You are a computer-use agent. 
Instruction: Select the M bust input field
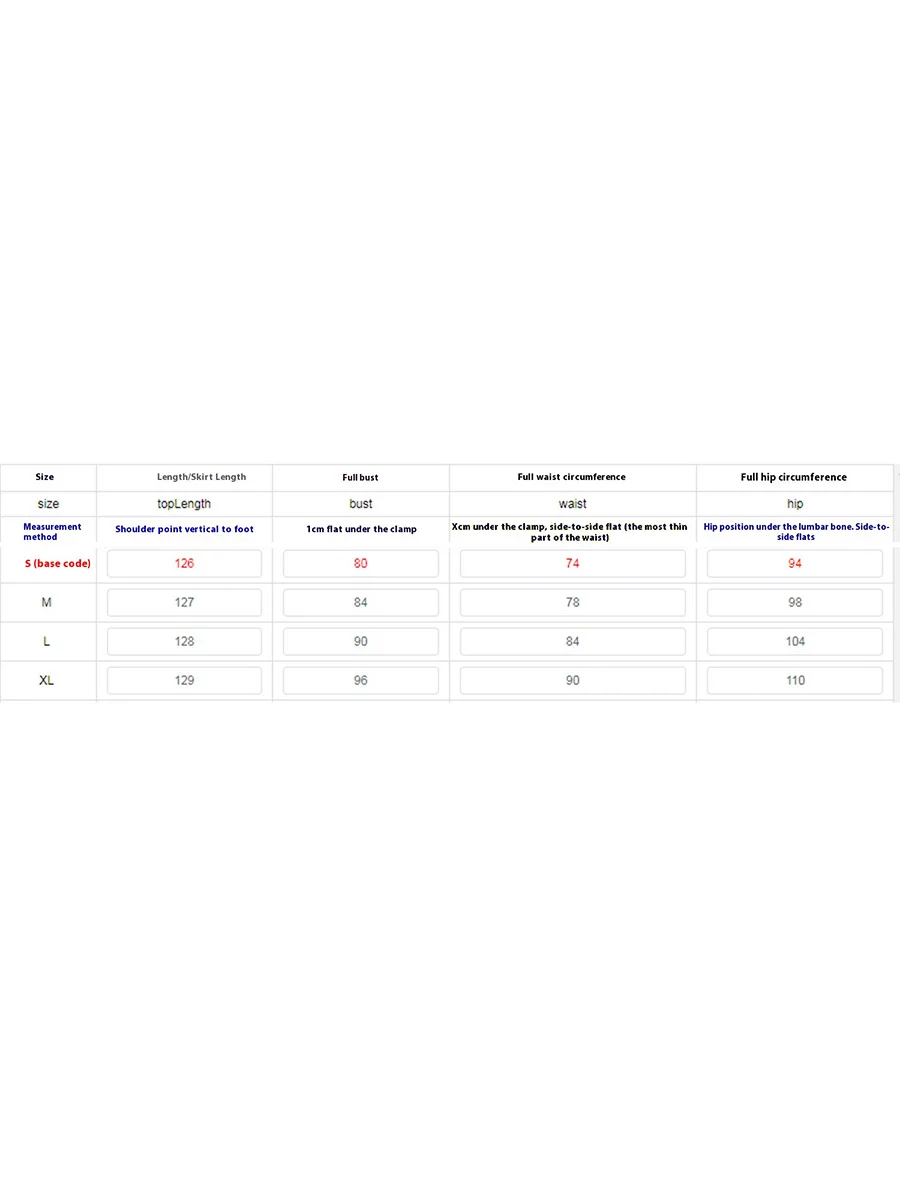pyautogui.click(x=360, y=603)
